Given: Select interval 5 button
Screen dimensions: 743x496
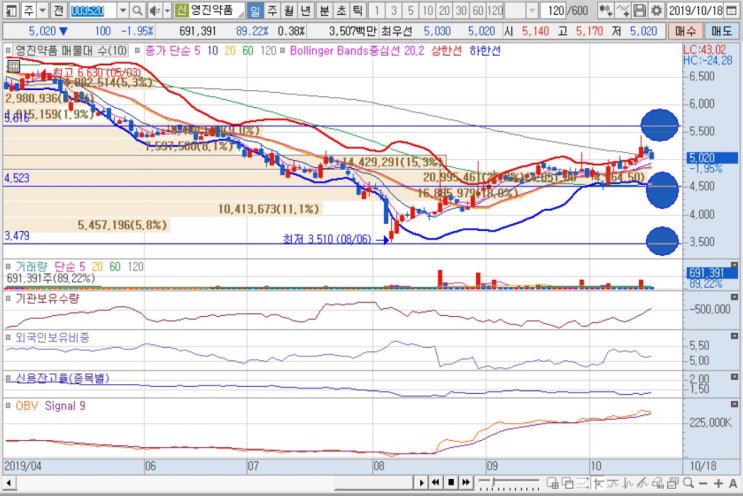Looking at the screenshot, I should 410,10.
